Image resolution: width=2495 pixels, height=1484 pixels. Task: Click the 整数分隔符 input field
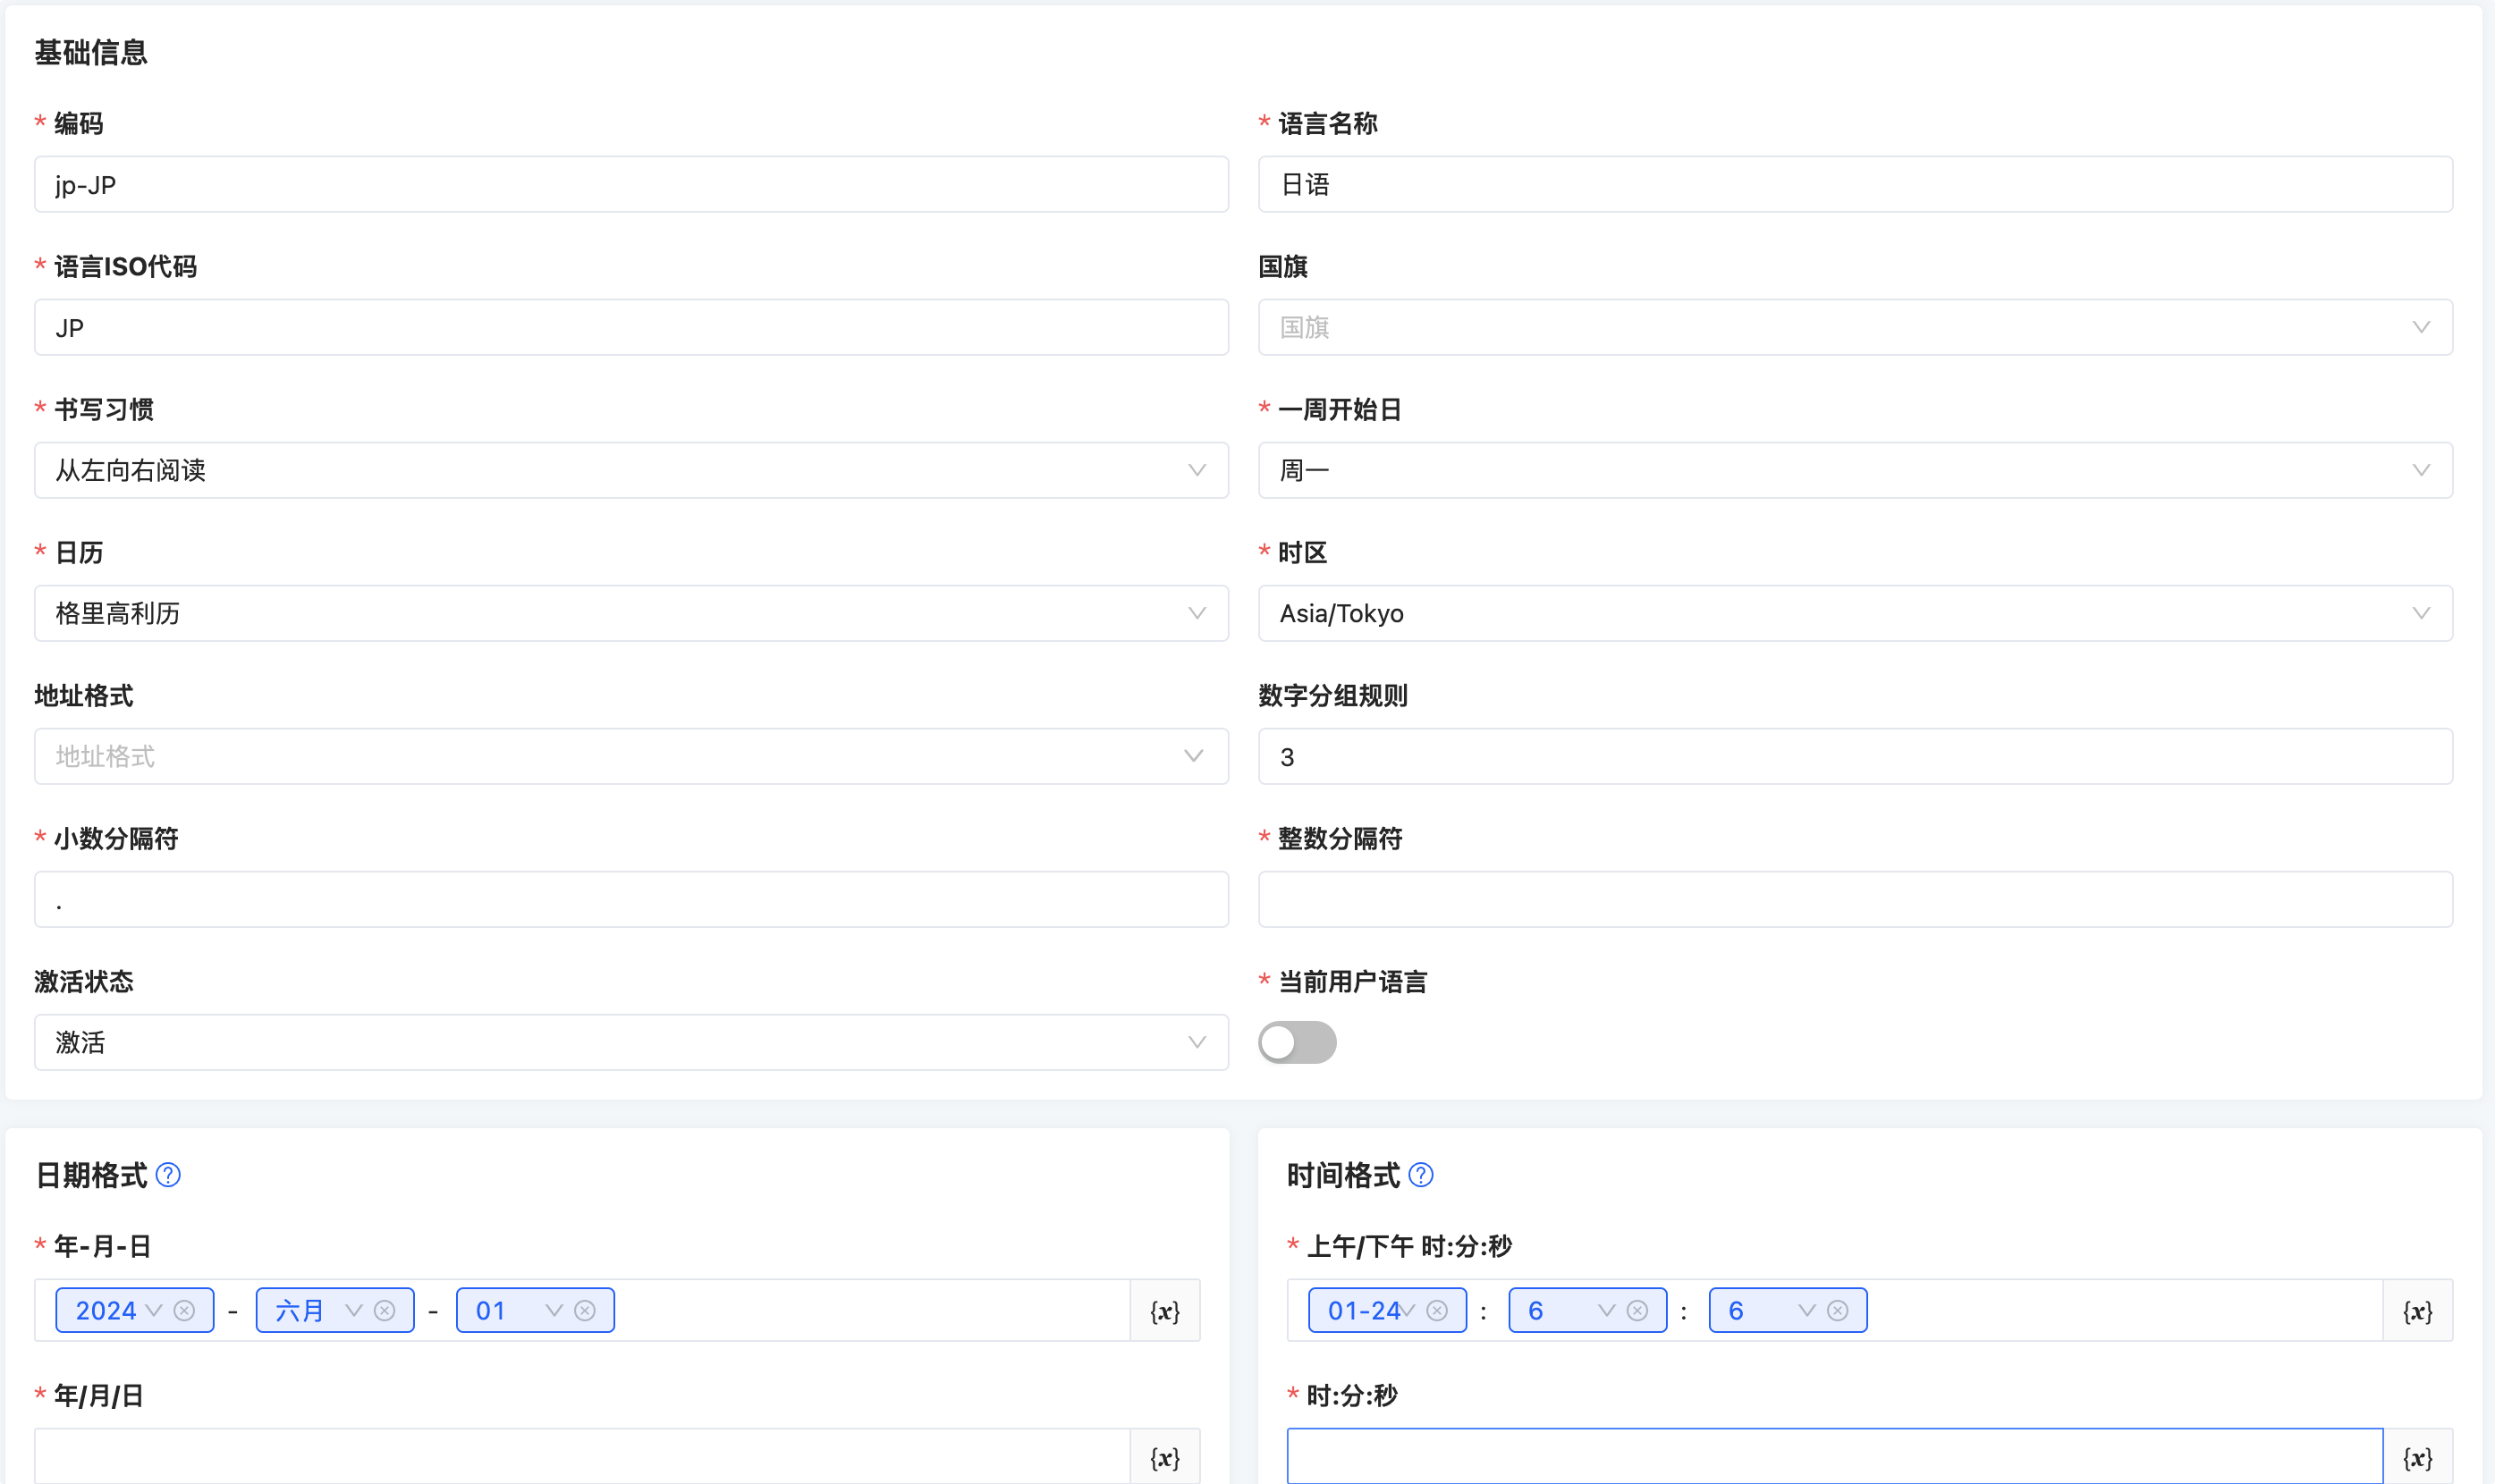click(x=1854, y=899)
